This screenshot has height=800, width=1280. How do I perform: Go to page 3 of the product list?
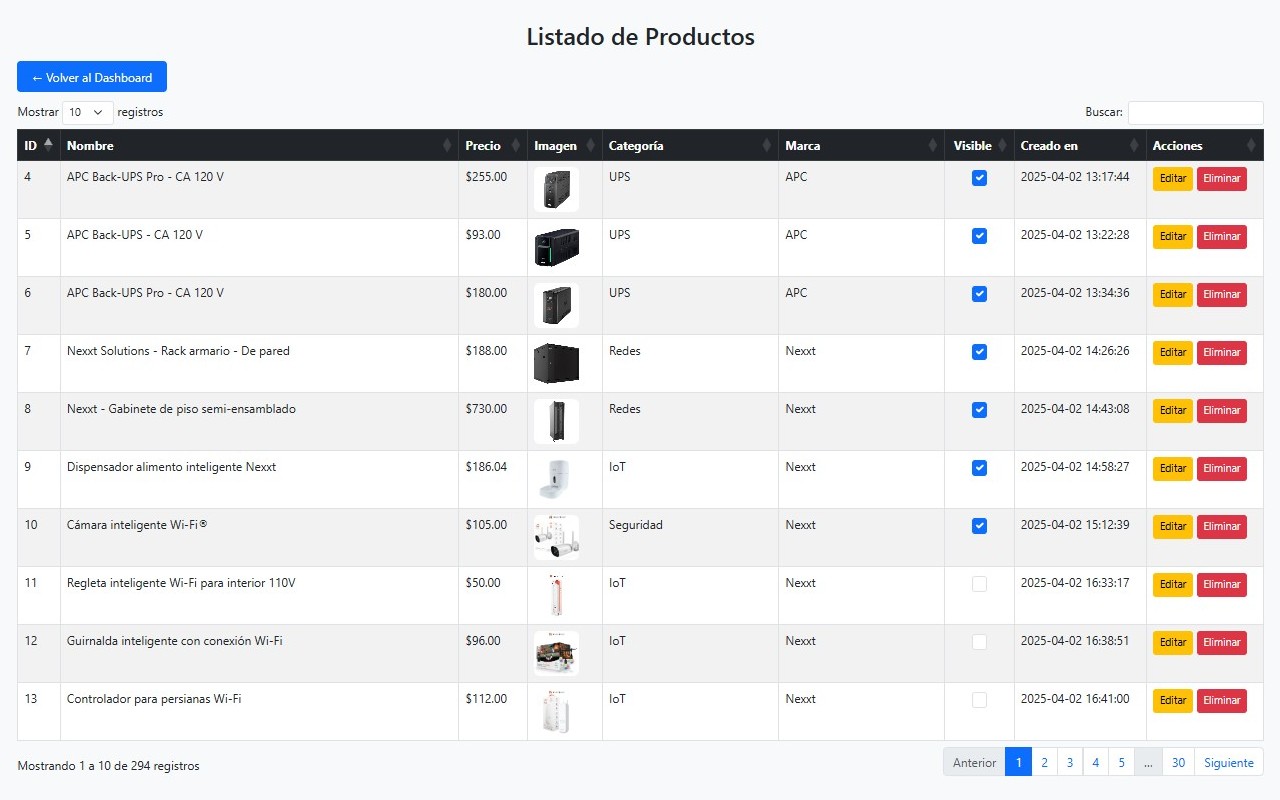point(1070,762)
